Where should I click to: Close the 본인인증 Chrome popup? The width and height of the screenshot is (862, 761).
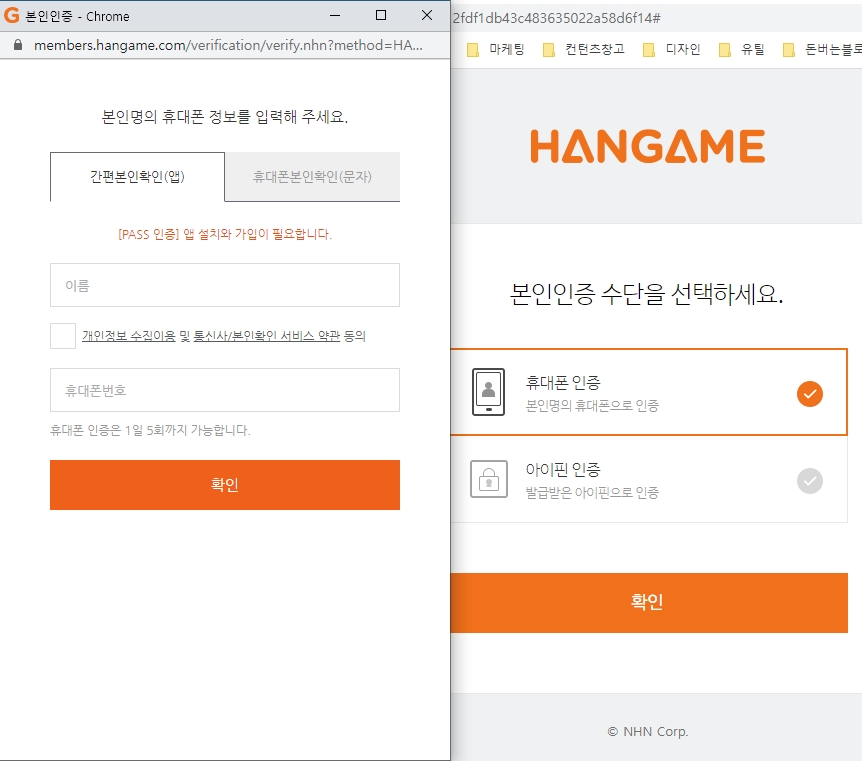[427, 15]
